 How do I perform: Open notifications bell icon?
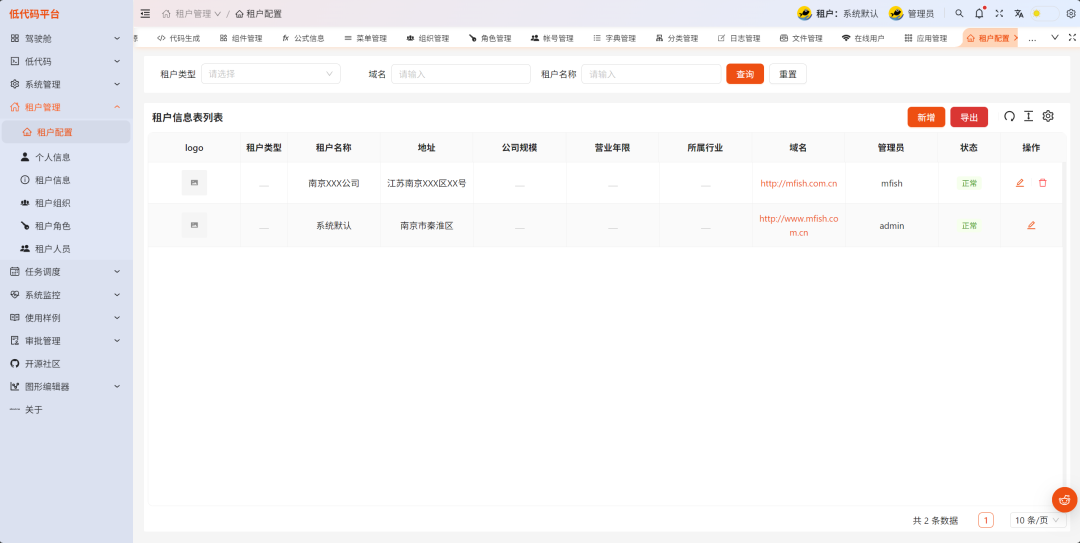pyautogui.click(x=979, y=14)
